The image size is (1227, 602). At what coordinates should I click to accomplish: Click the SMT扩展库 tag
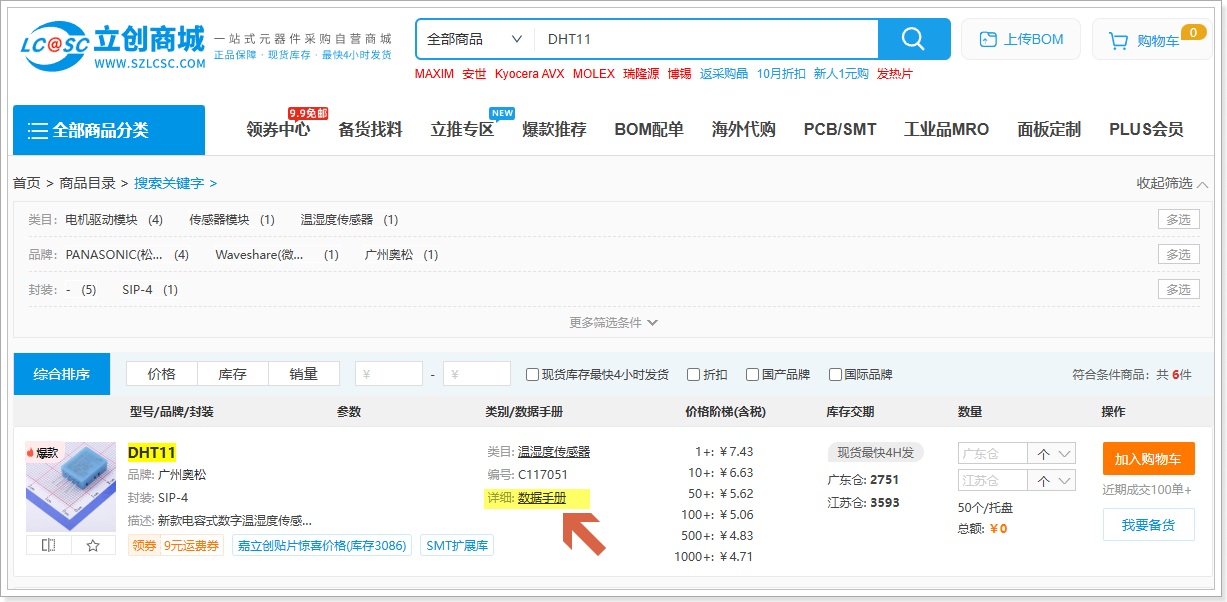(x=456, y=545)
